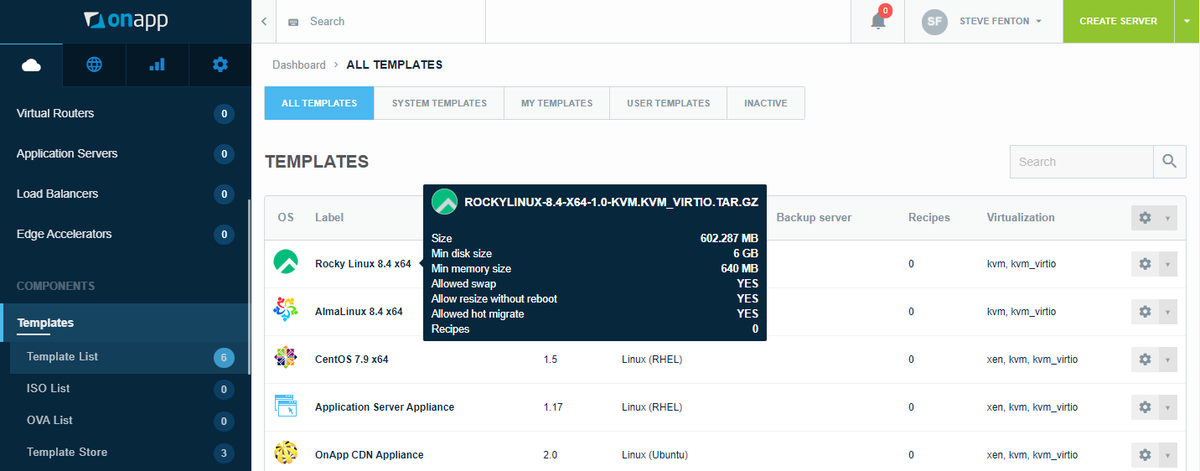The image size is (1200, 471).
Task: Switch to User Templates tab
Action: tap(668, 103)
